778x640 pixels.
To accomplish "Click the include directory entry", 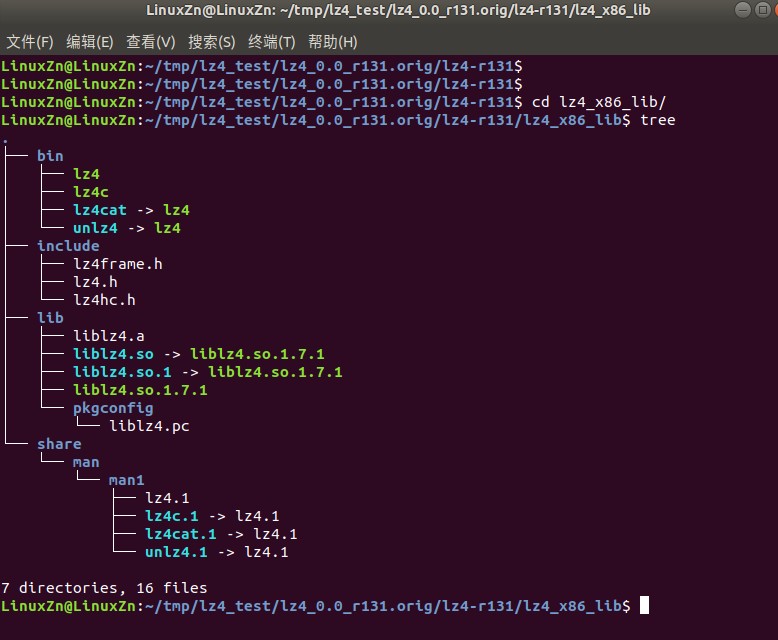I will (x=68, y=246).
